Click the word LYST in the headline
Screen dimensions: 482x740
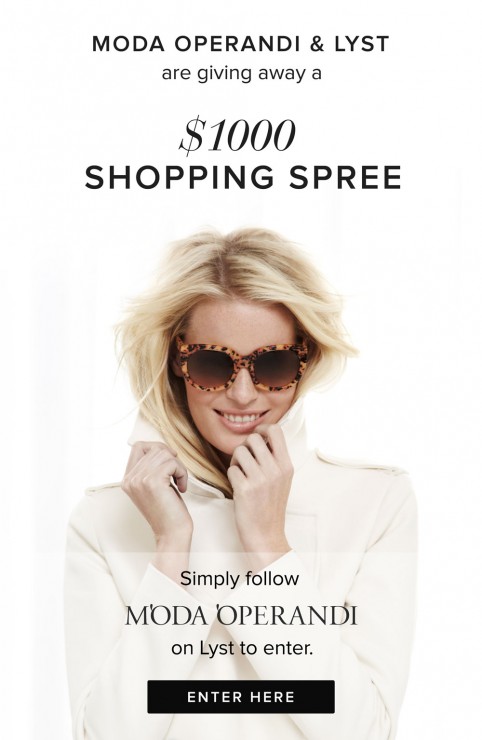(362, 44)
